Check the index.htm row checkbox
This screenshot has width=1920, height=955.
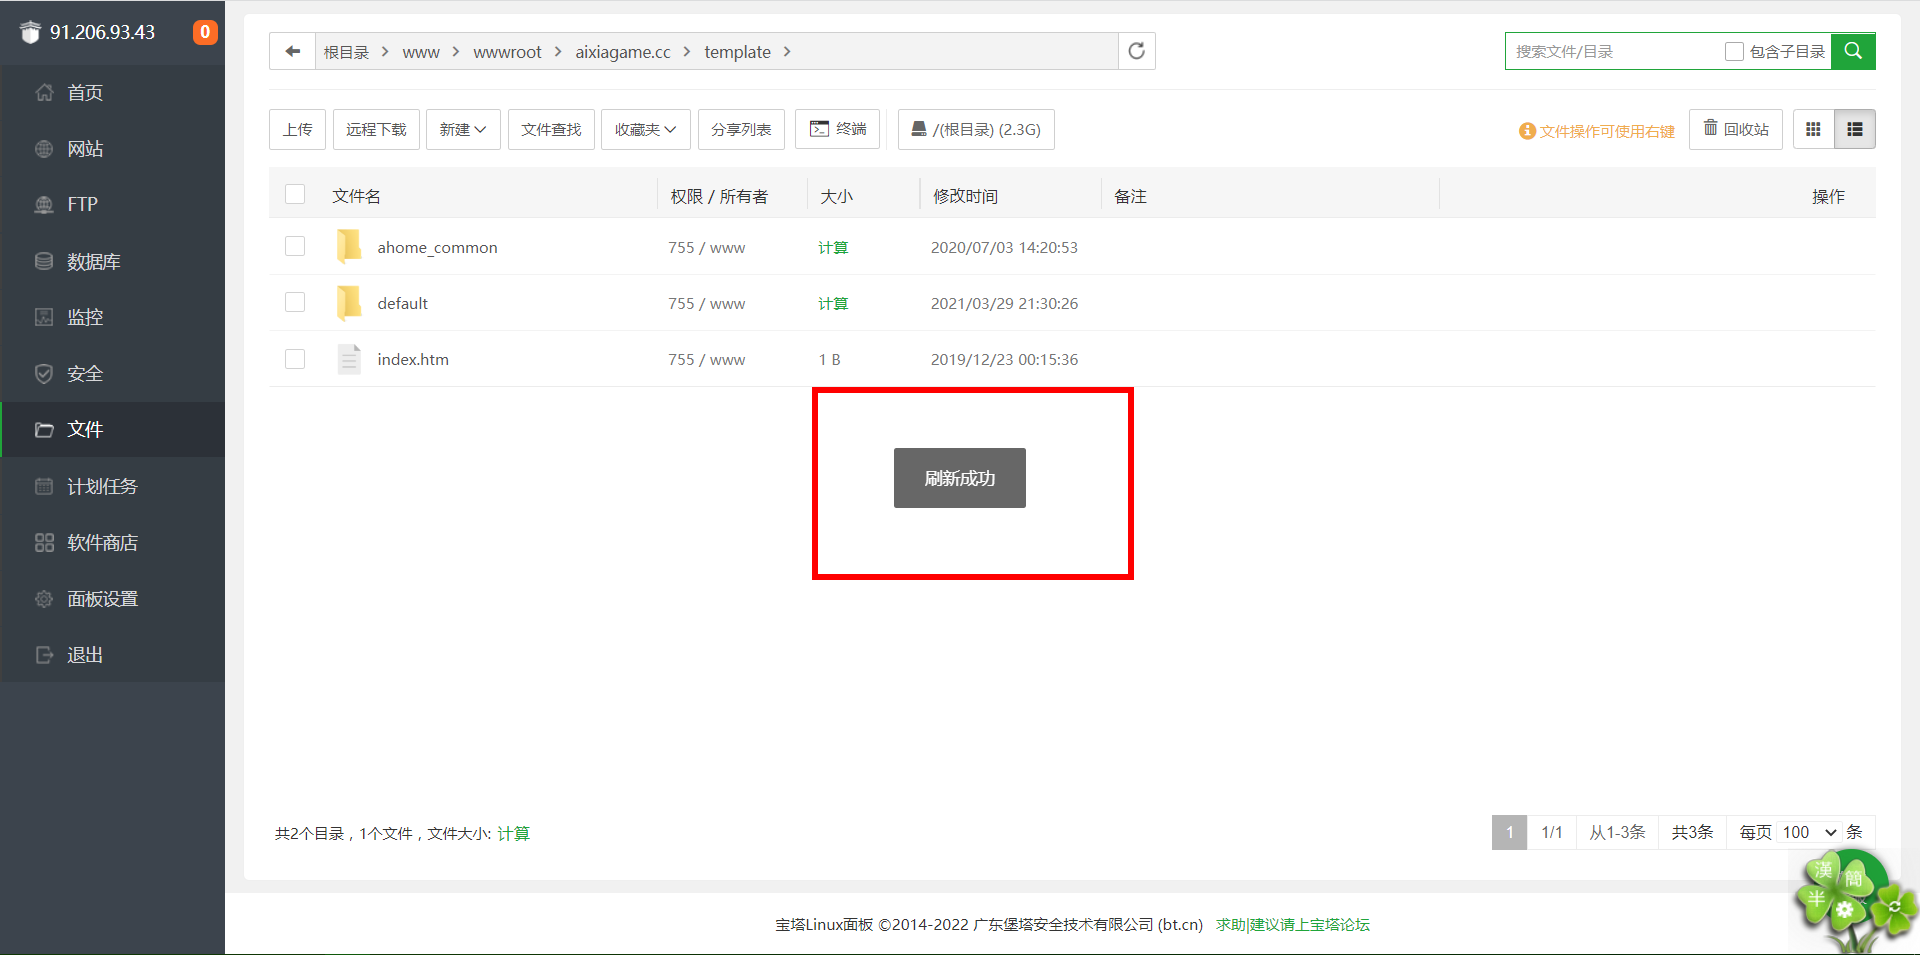tap(295, 358)
